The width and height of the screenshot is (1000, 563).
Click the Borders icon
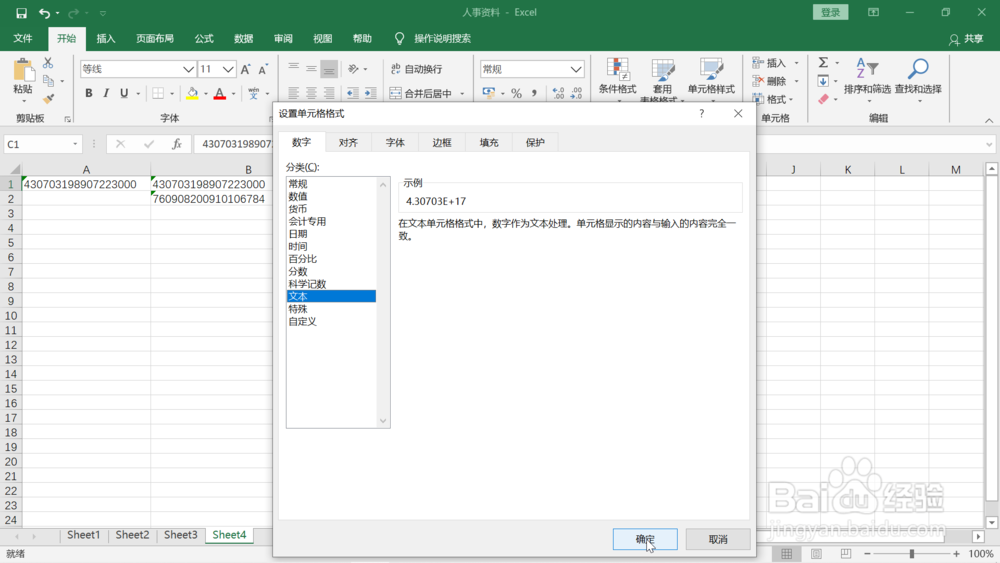pos(158,93)
